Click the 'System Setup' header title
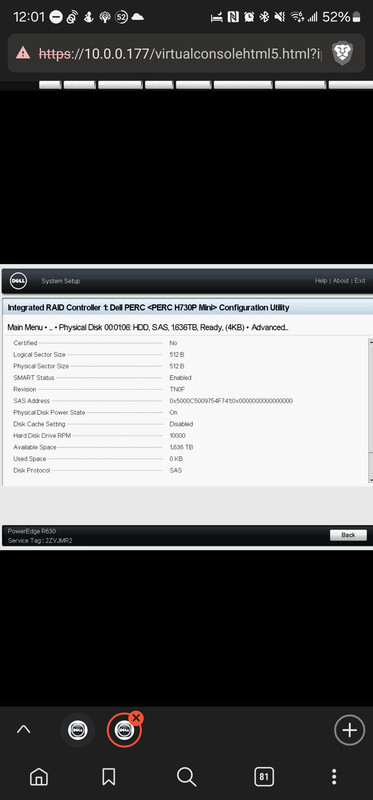 point(61,281)
